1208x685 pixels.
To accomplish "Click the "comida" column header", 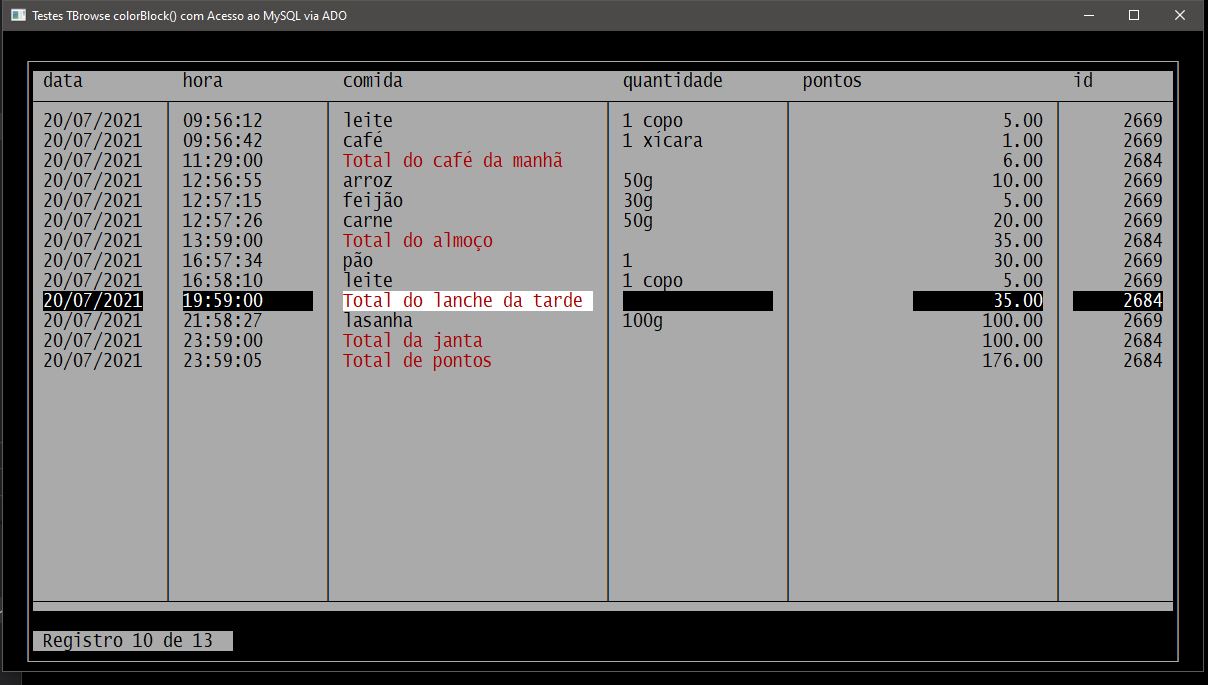I will pos(372,81).
